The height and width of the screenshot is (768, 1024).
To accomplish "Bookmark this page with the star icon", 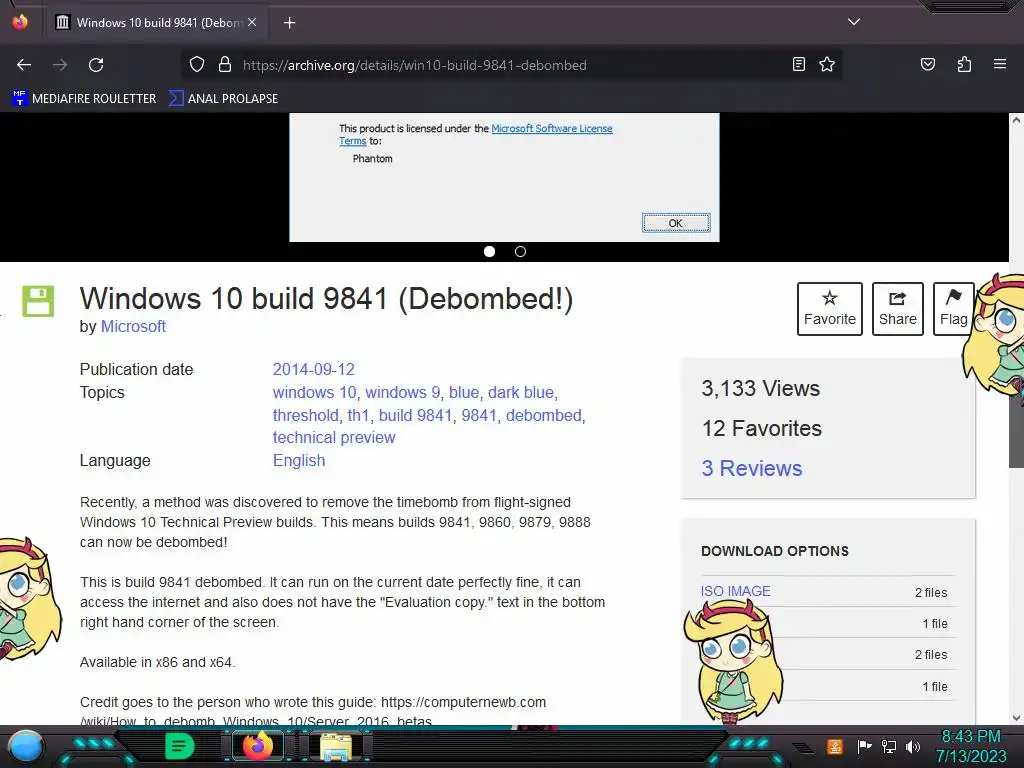I will click(x=827, y=64).
